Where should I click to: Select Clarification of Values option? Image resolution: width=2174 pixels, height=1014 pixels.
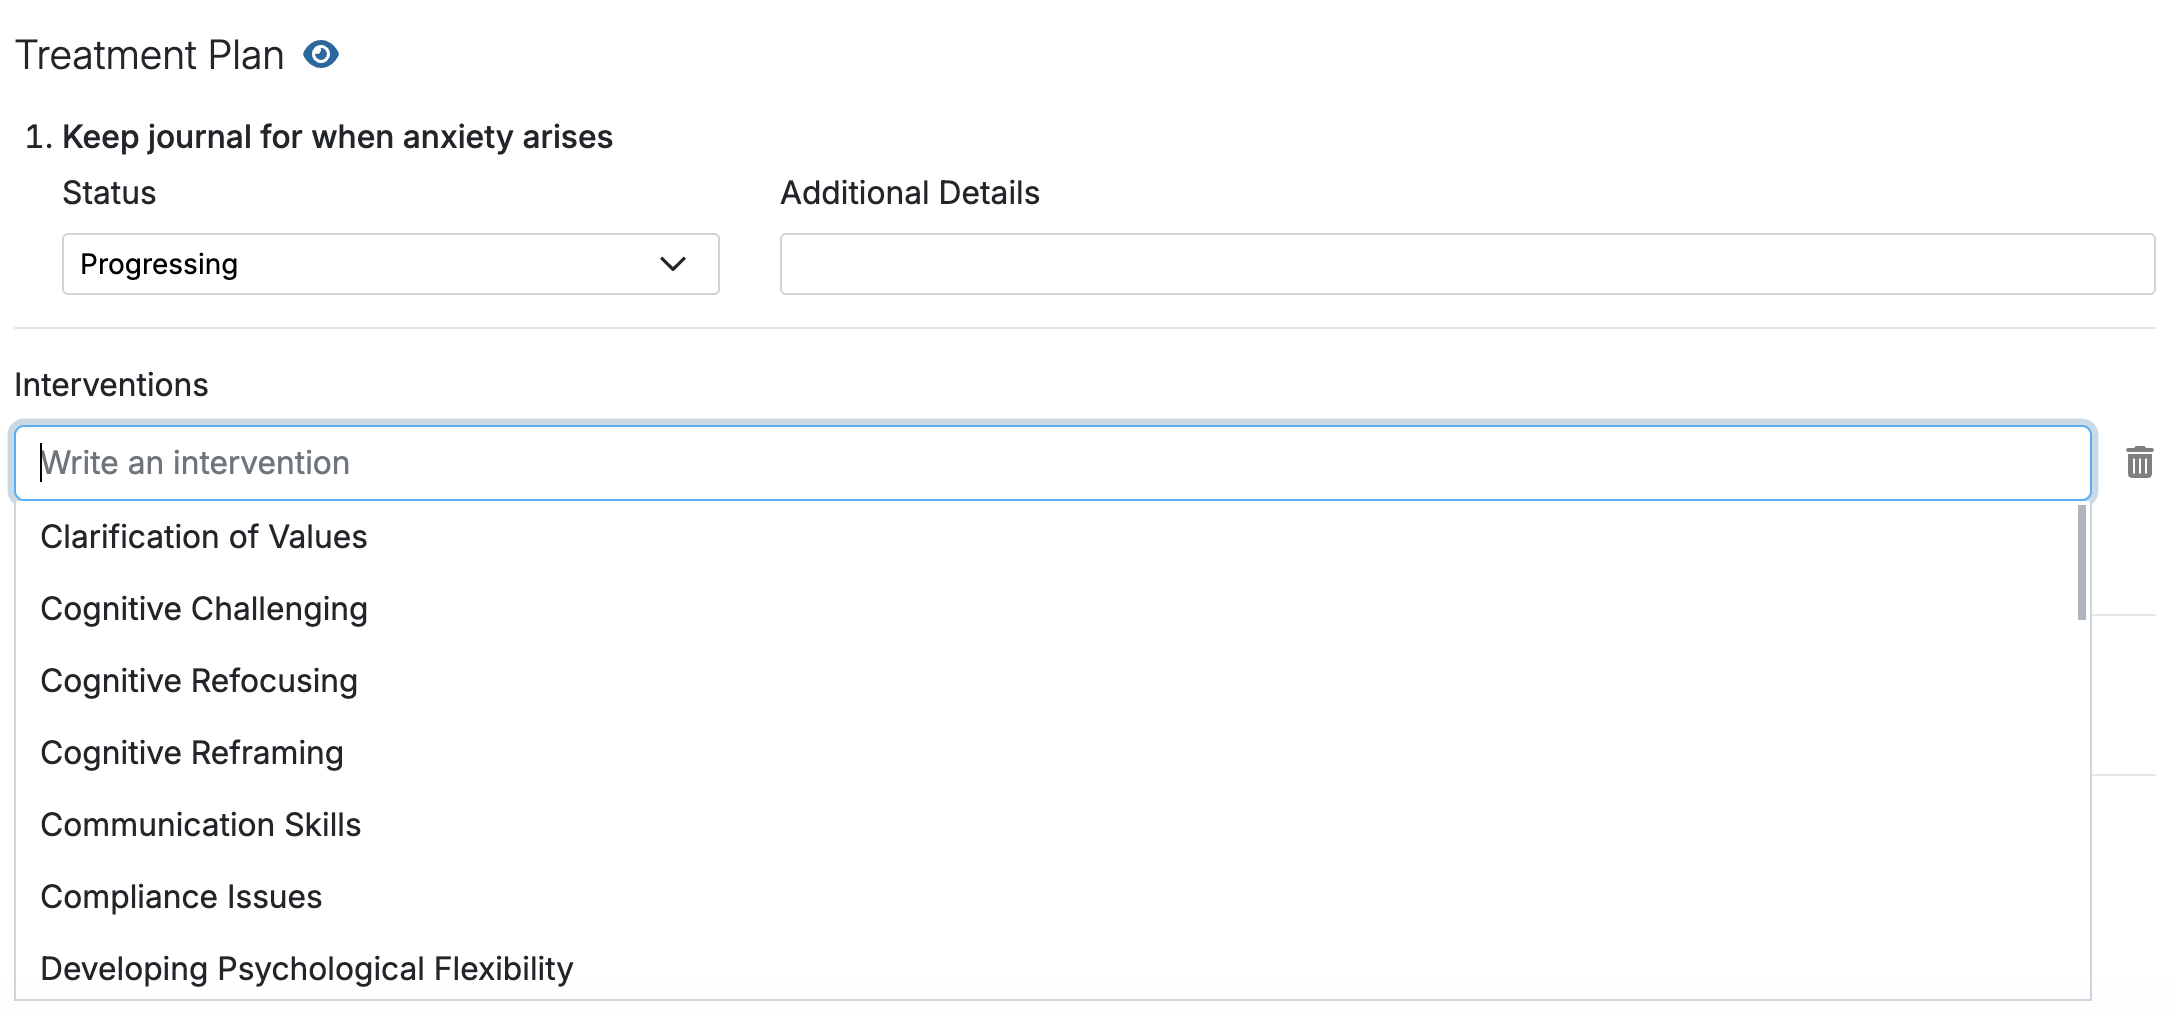[x=204, y=537]
